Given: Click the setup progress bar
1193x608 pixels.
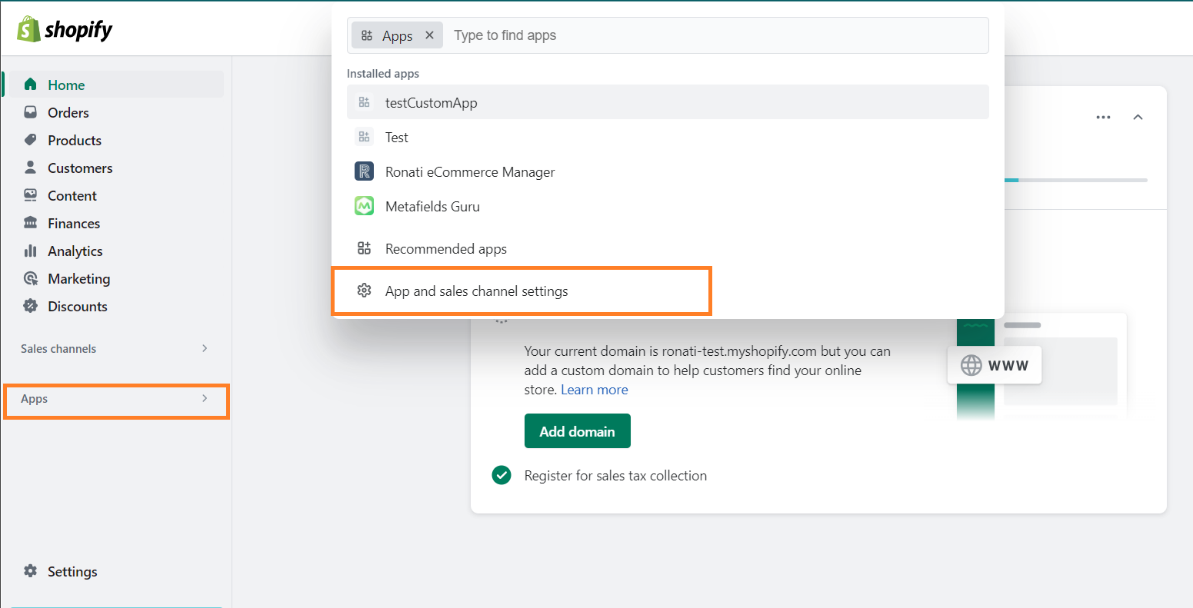Looking at the screenshot, I should [x=1076, y=180].
